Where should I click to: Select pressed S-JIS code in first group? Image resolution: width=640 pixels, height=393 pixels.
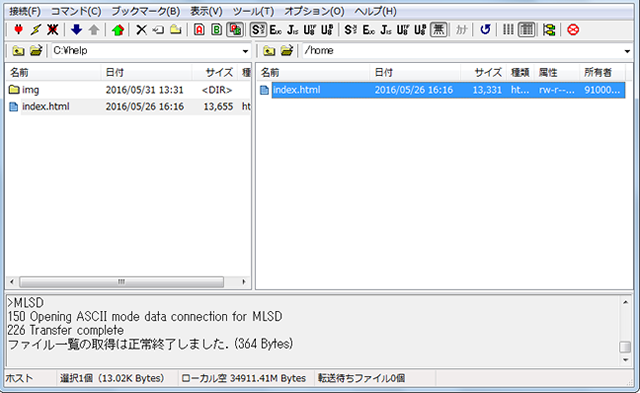[x=258, y=29]
